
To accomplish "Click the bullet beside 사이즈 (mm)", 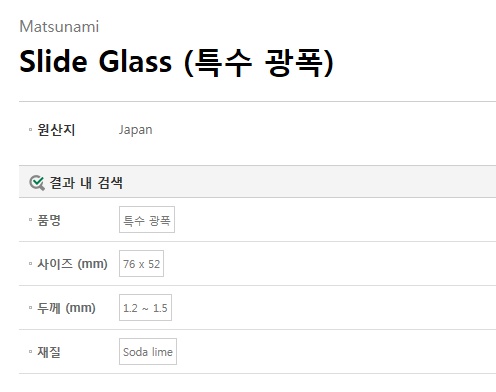I will click(30, 264).
